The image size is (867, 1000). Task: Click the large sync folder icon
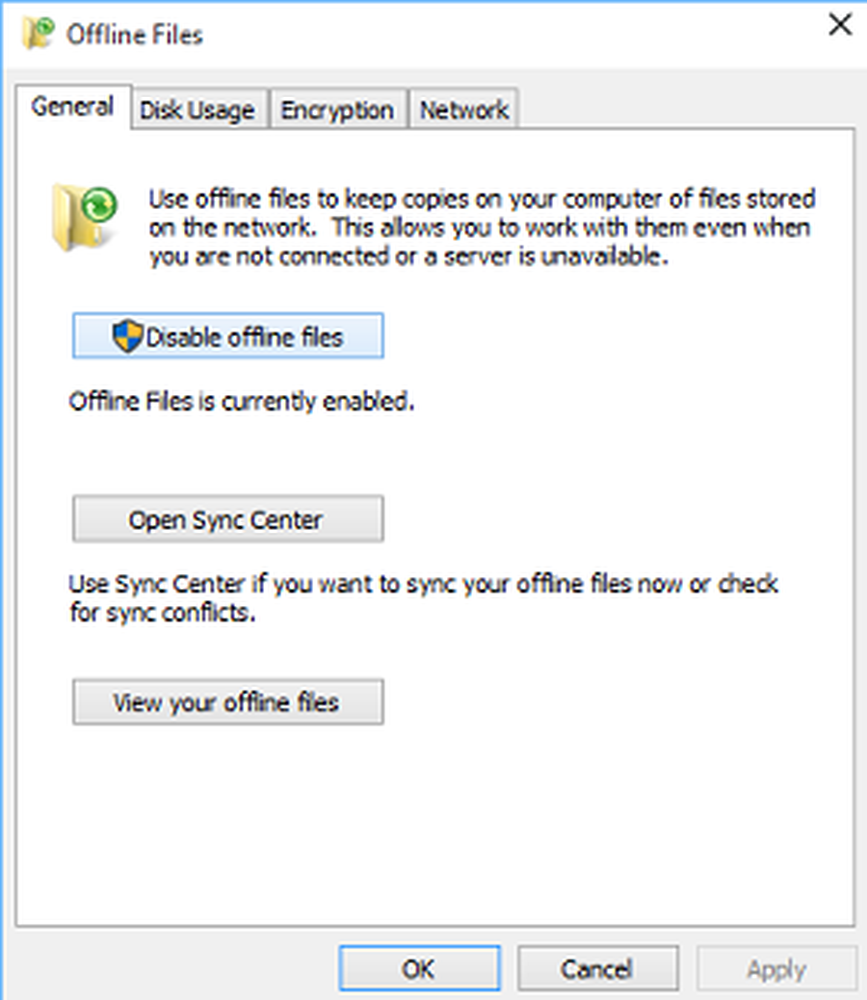point(84,218)
